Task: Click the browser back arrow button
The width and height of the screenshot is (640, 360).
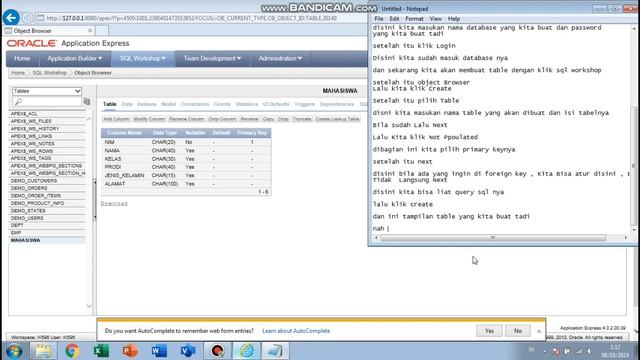Action: (x=11, y=18)
